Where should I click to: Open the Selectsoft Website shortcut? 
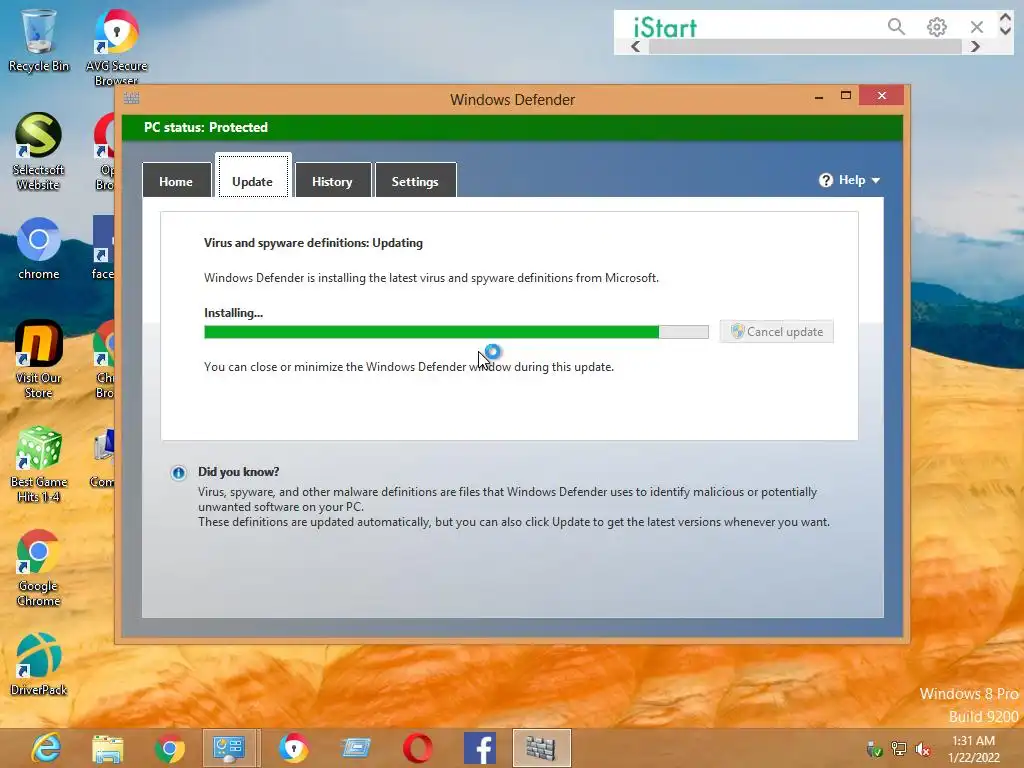(x=39, y=152)
